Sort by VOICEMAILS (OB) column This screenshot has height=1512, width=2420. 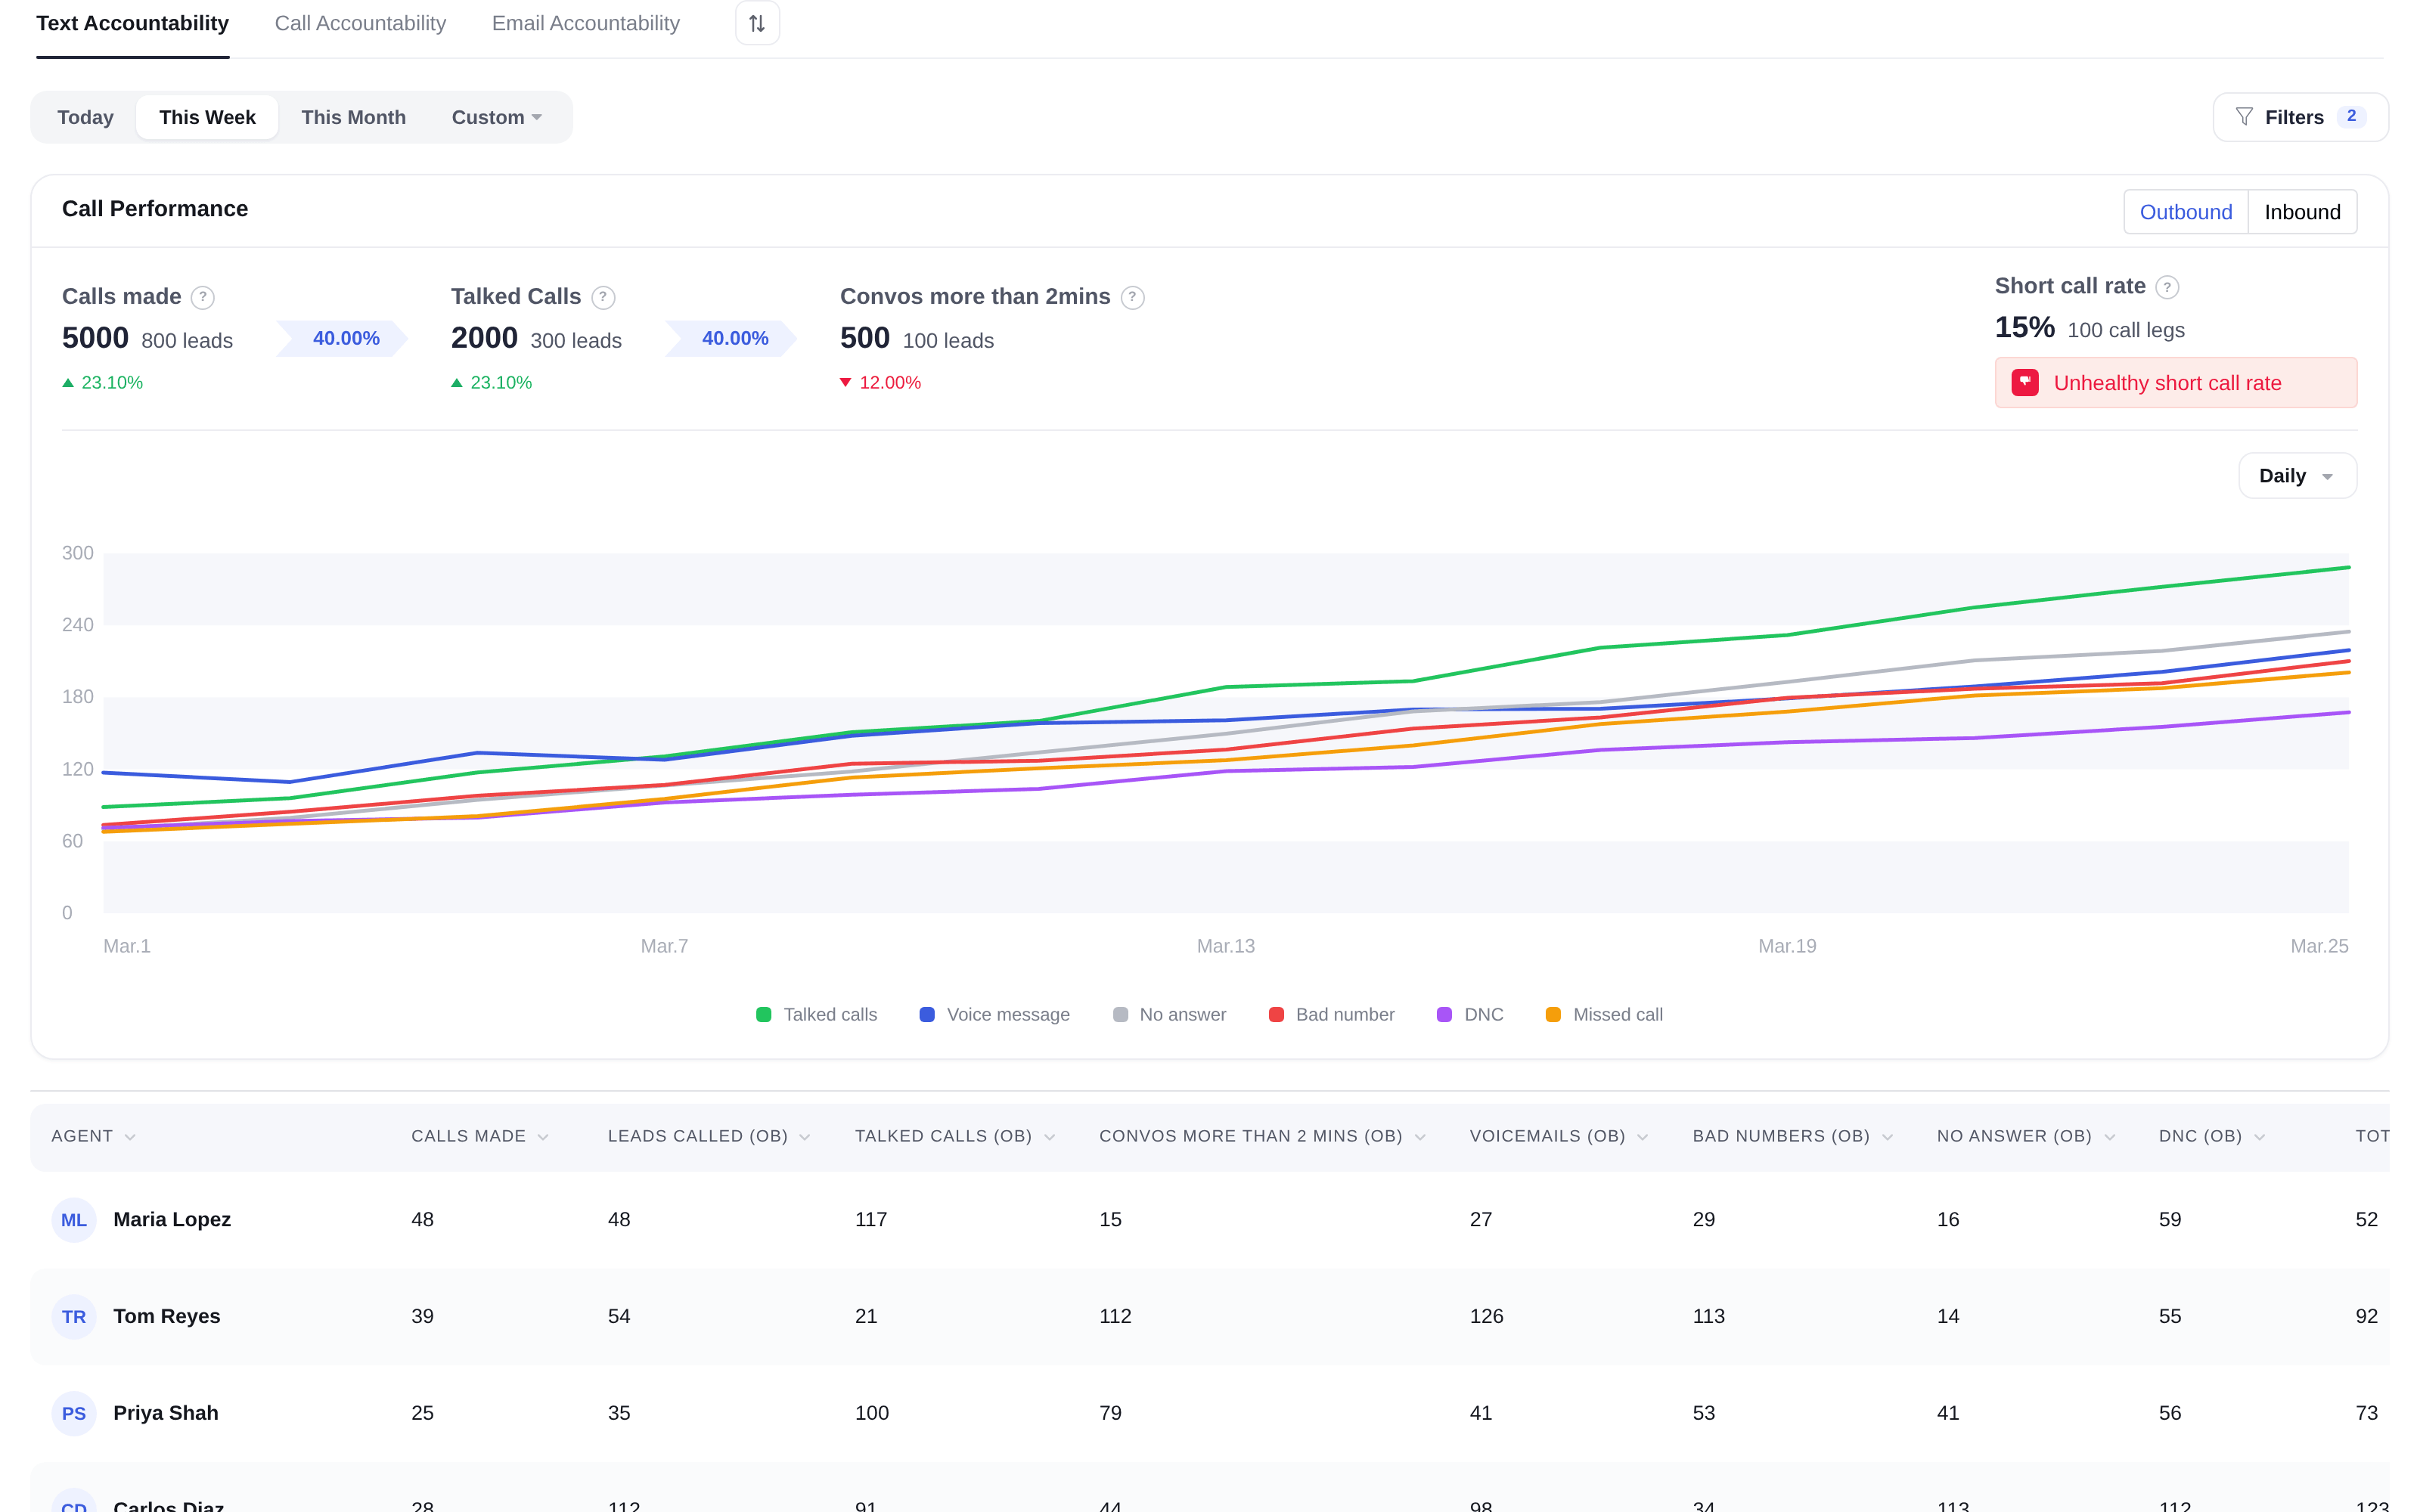click(1559, 1136)
